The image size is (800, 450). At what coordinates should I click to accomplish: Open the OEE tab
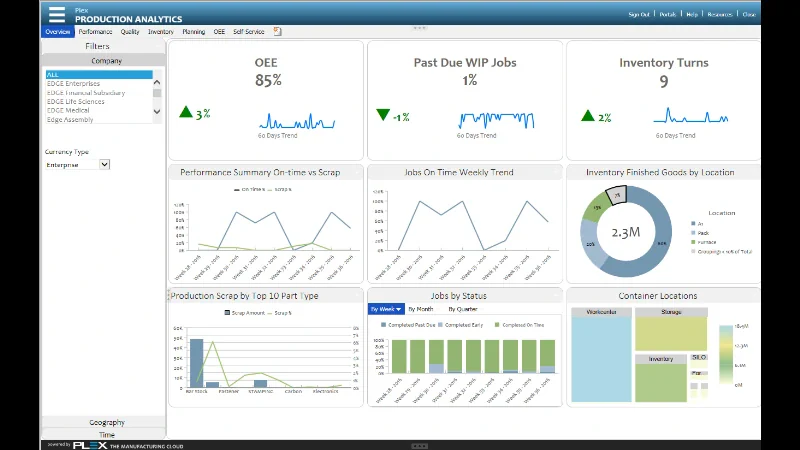click(x=219, y=32)
